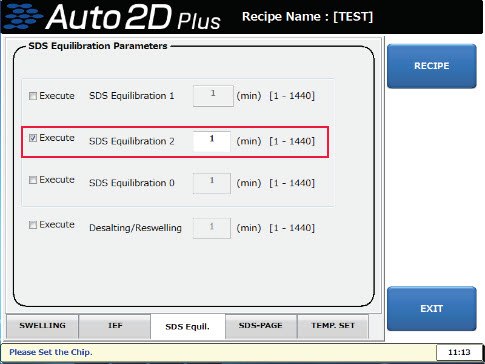Click SDS Equilibration 2 minutes field
The width and height of the screenshot is (485, 364).
pyautogui.click(x=212, y=141)
